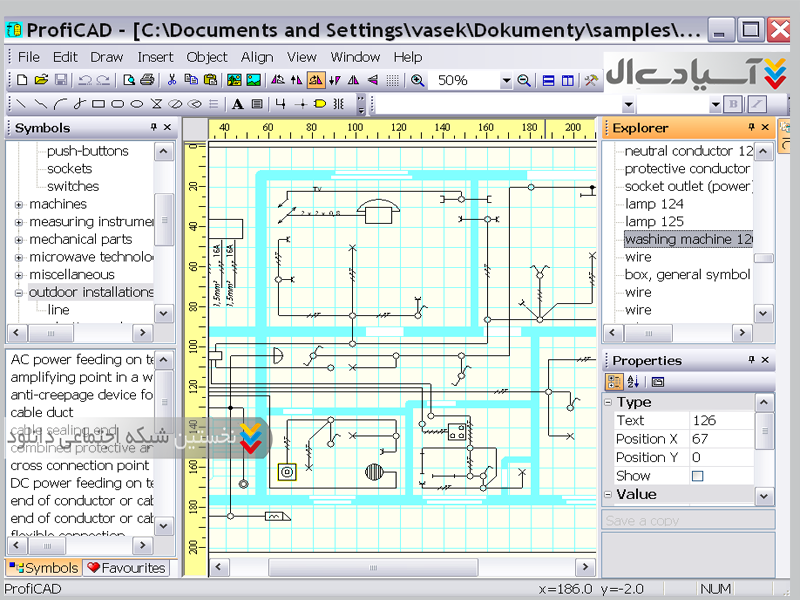Click the Print icon in the toolbar

coord(147,80)
